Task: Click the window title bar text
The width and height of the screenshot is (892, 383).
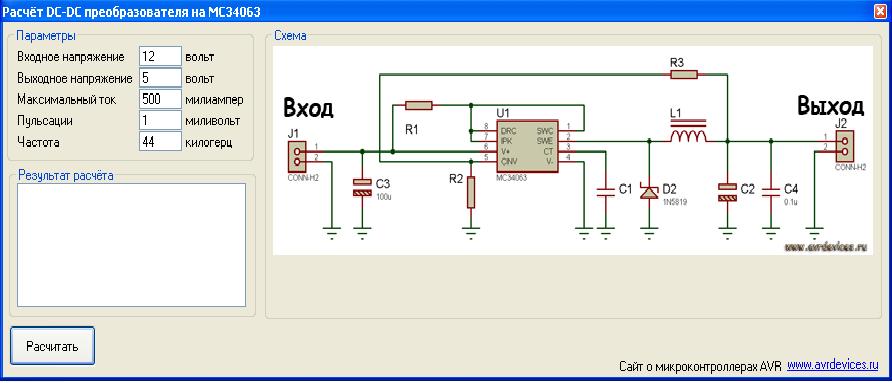Action: tap(132, 11)
